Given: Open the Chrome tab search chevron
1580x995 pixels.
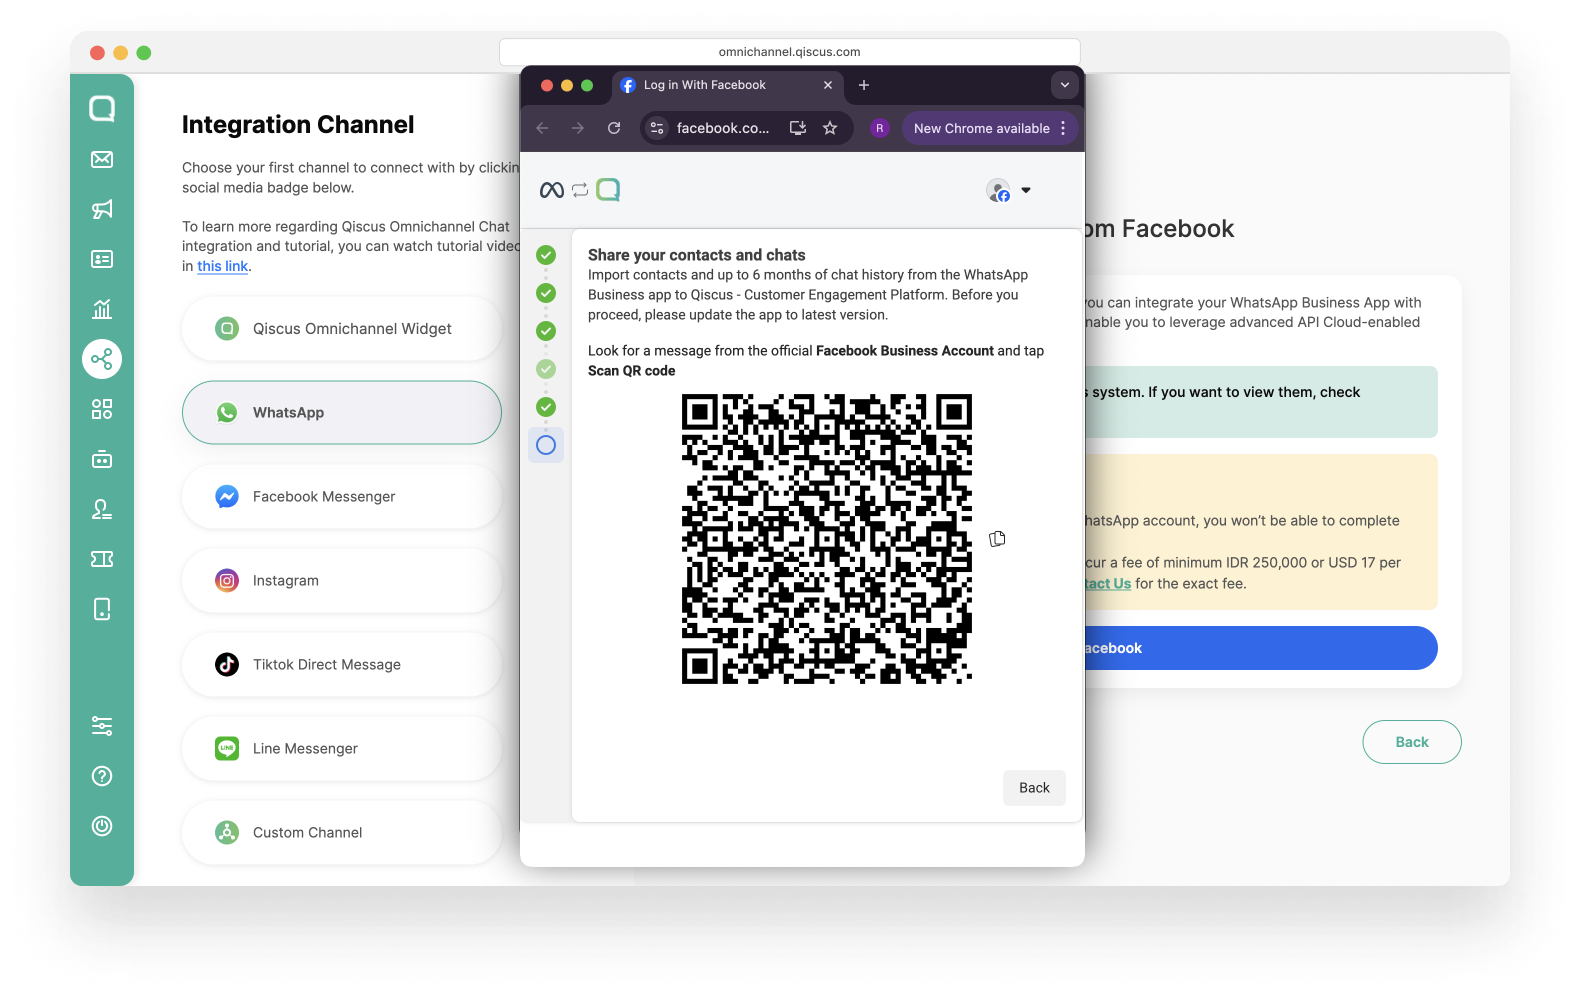Looking at the screenshot, I should [1065, 85].
